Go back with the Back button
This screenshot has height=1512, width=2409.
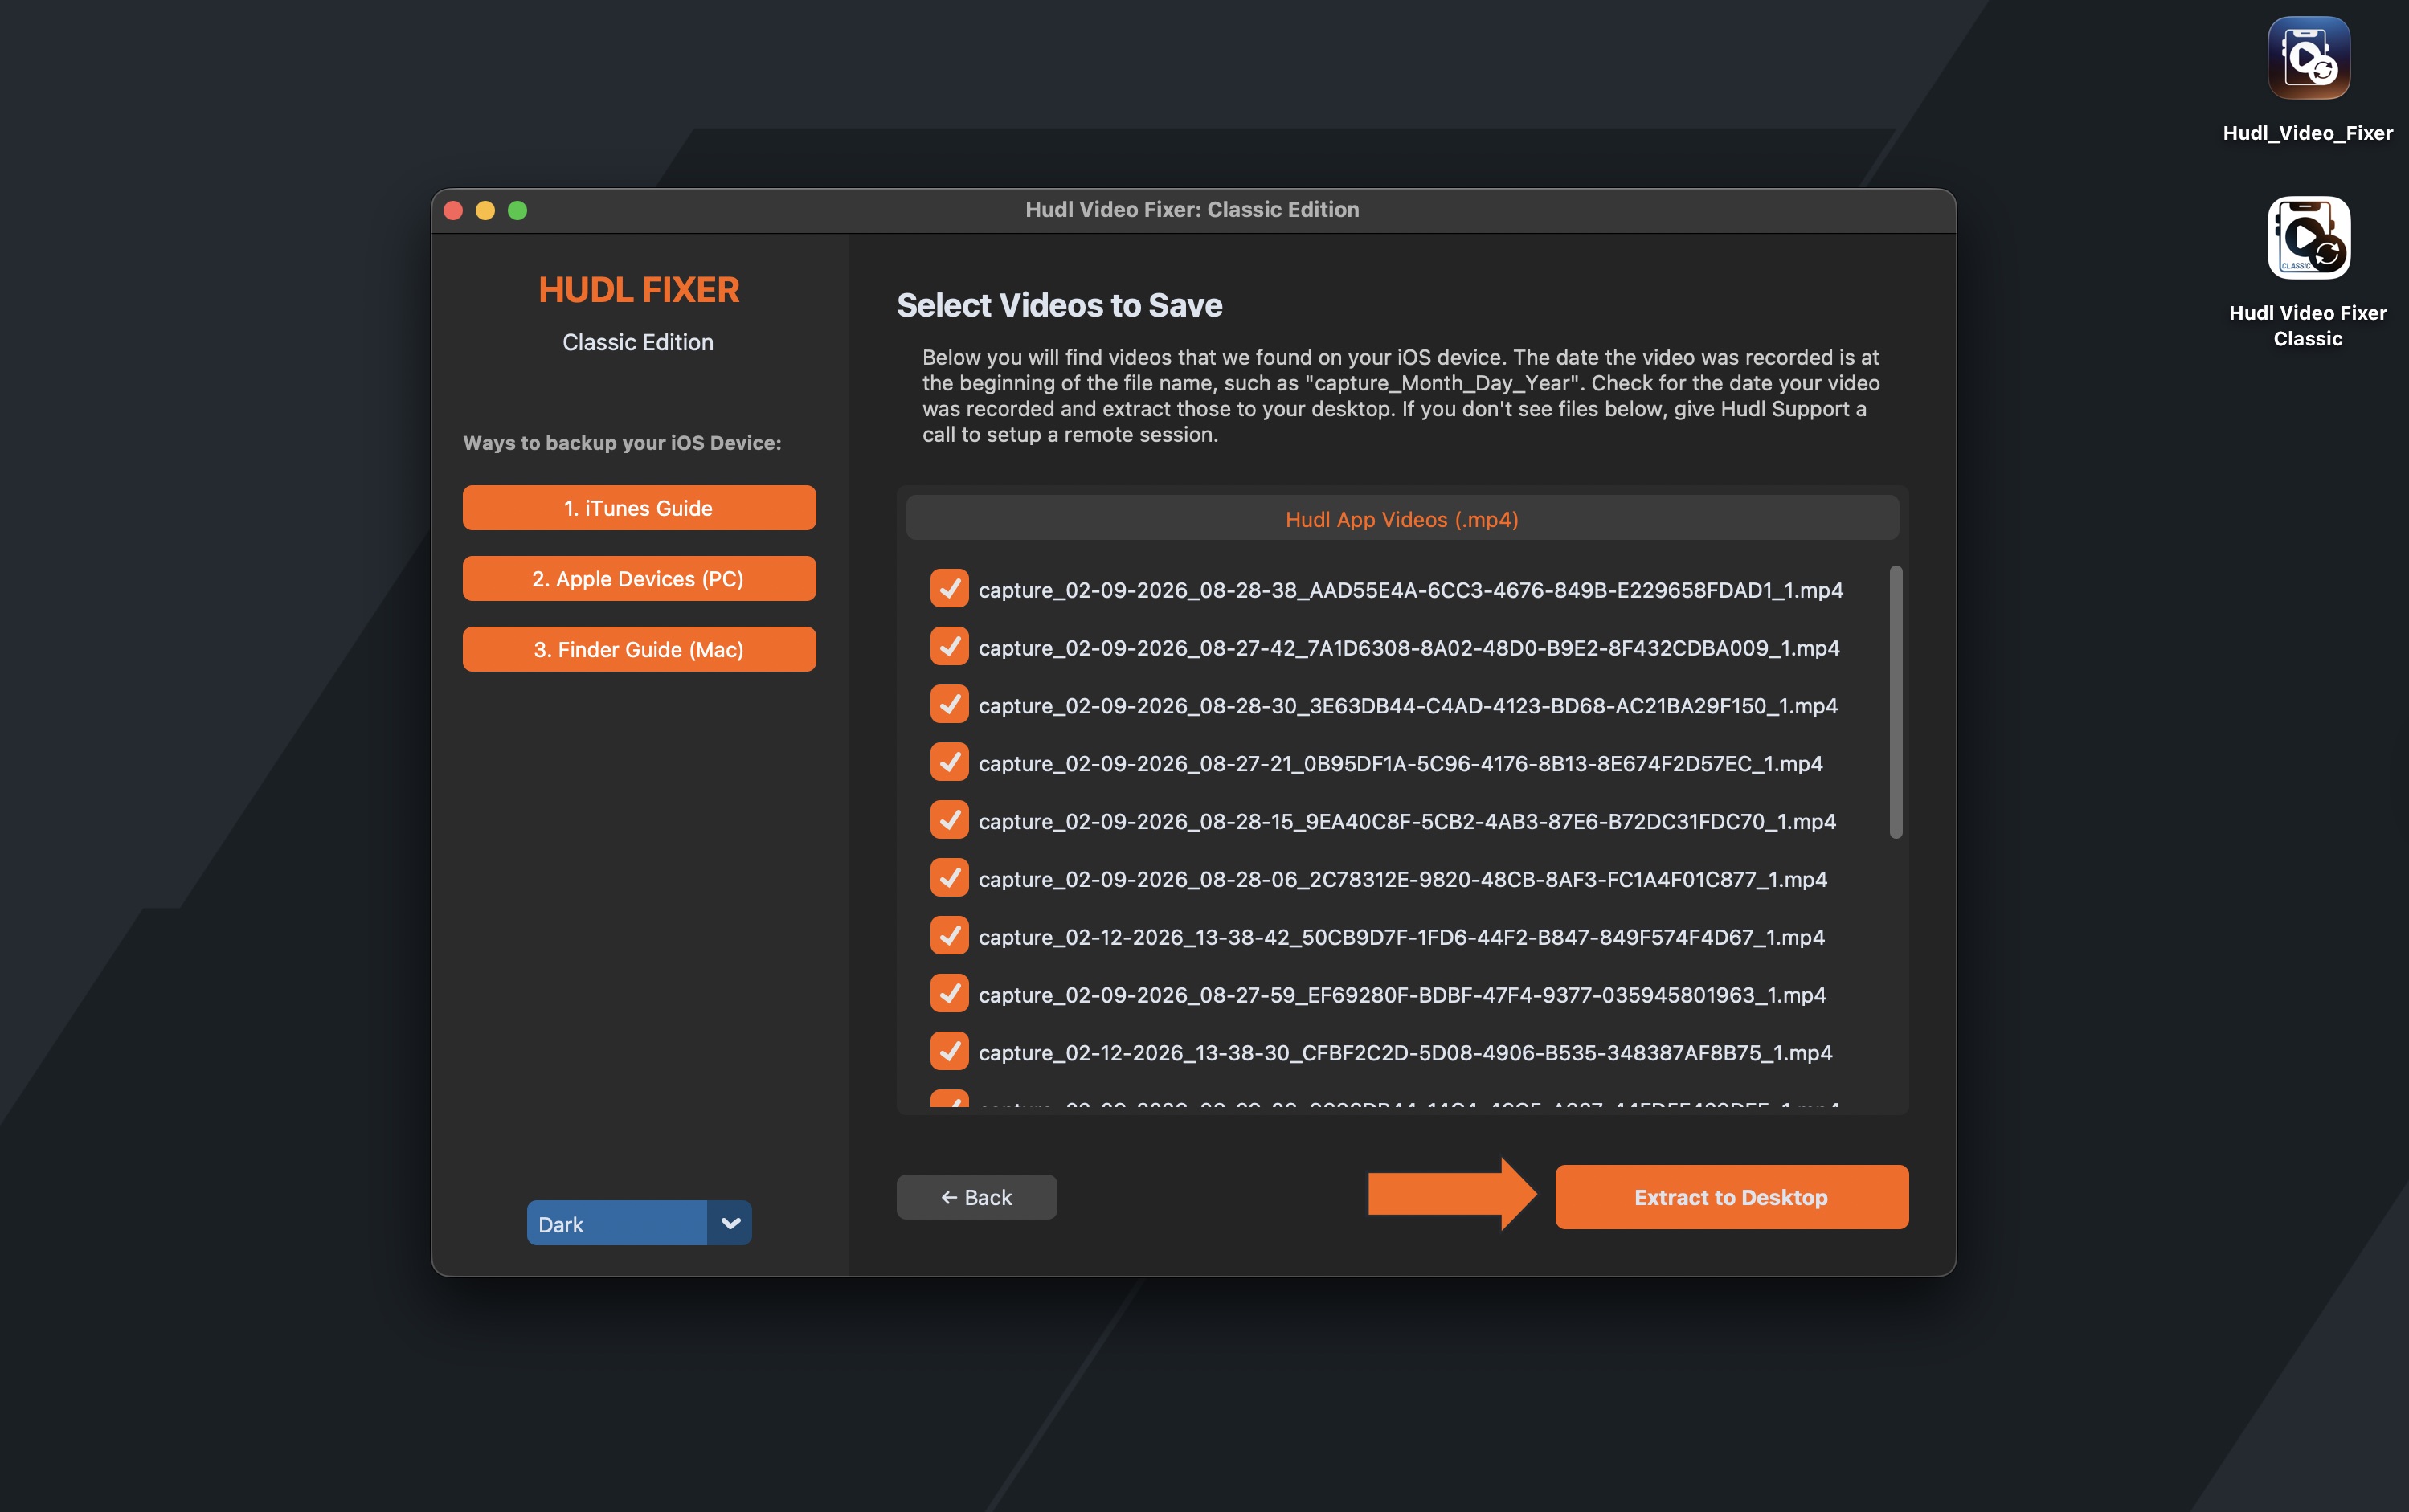point(976,1197)
